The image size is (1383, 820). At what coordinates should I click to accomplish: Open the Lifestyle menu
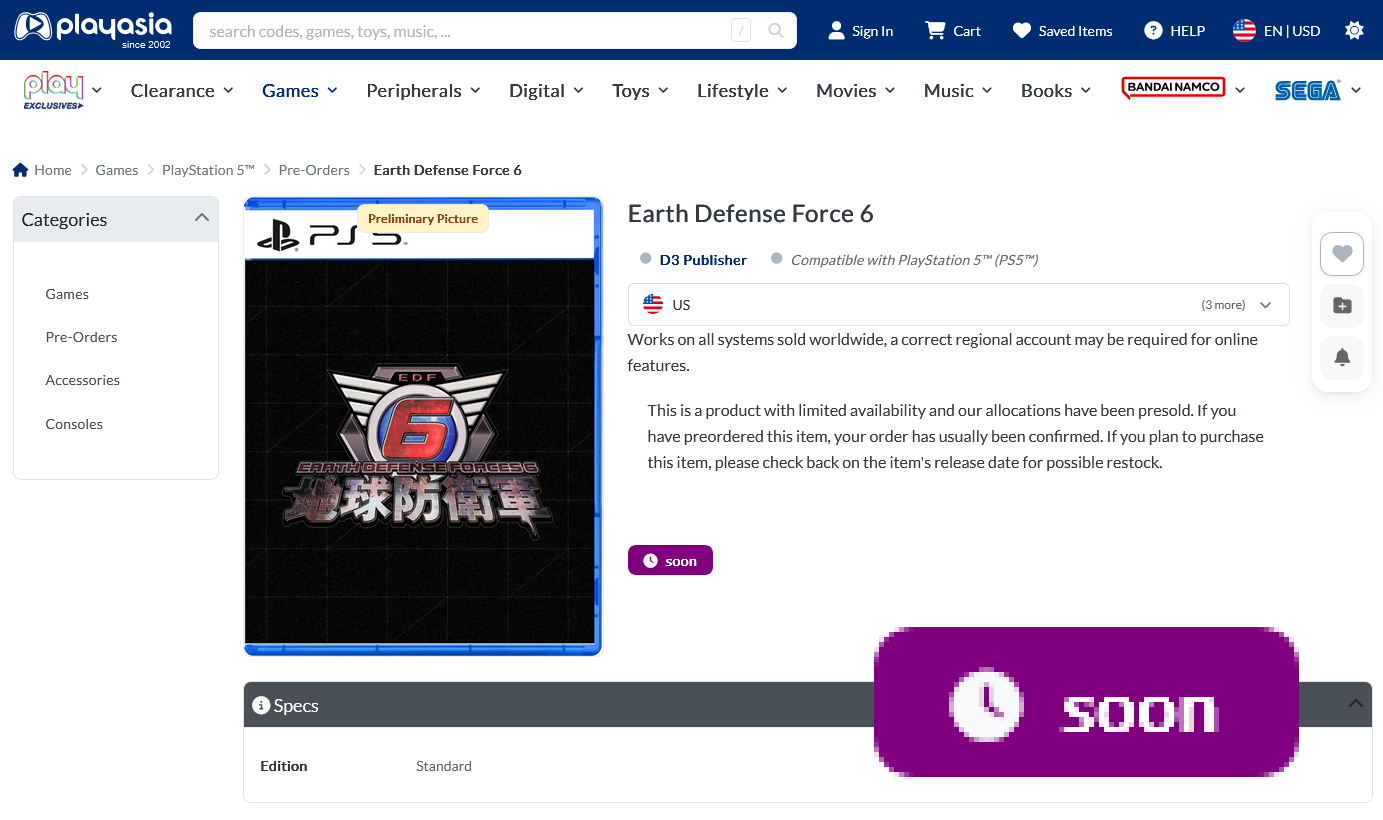743,90
